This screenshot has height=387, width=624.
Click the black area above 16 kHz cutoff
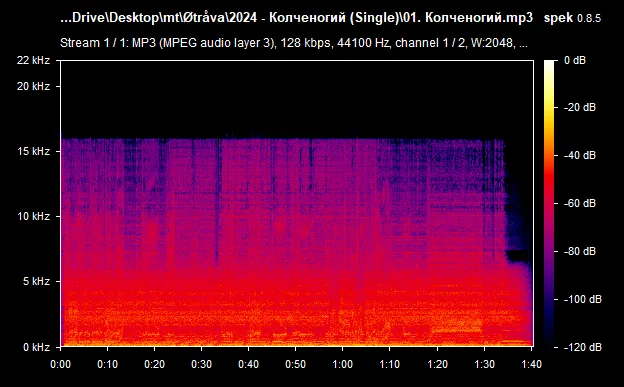pos(297,100)
